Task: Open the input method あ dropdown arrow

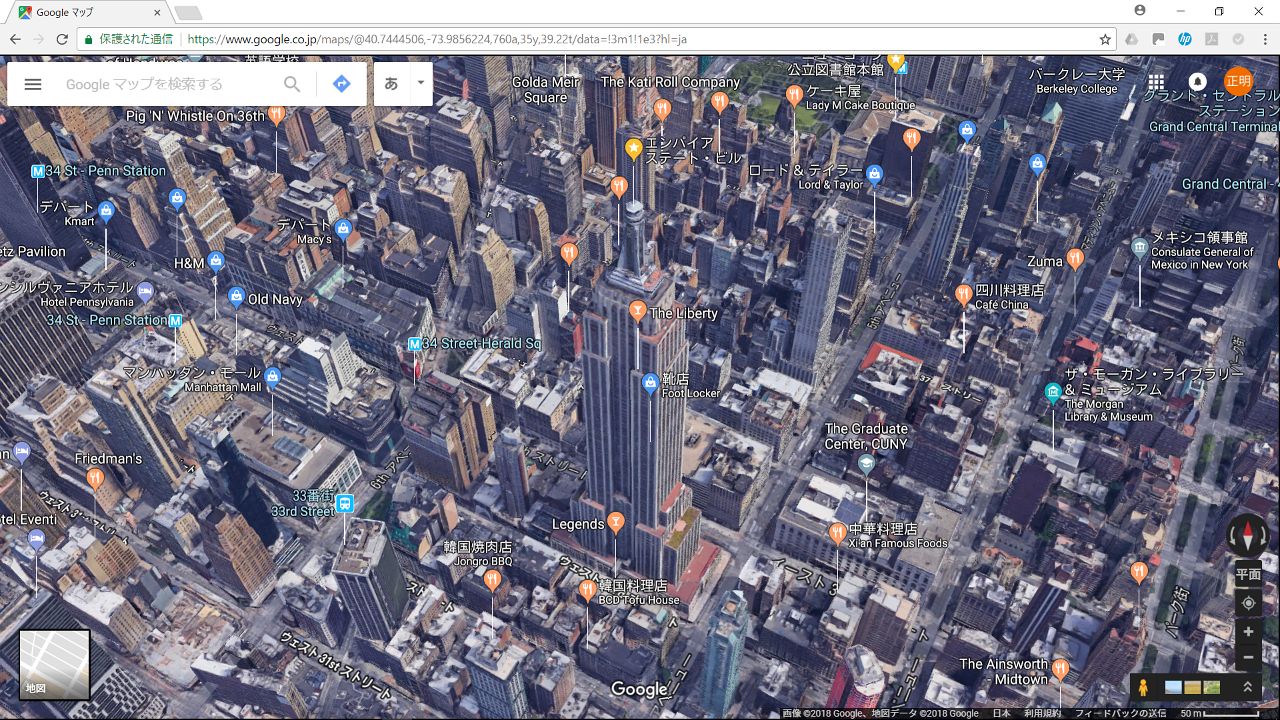Action: point(421,84)
